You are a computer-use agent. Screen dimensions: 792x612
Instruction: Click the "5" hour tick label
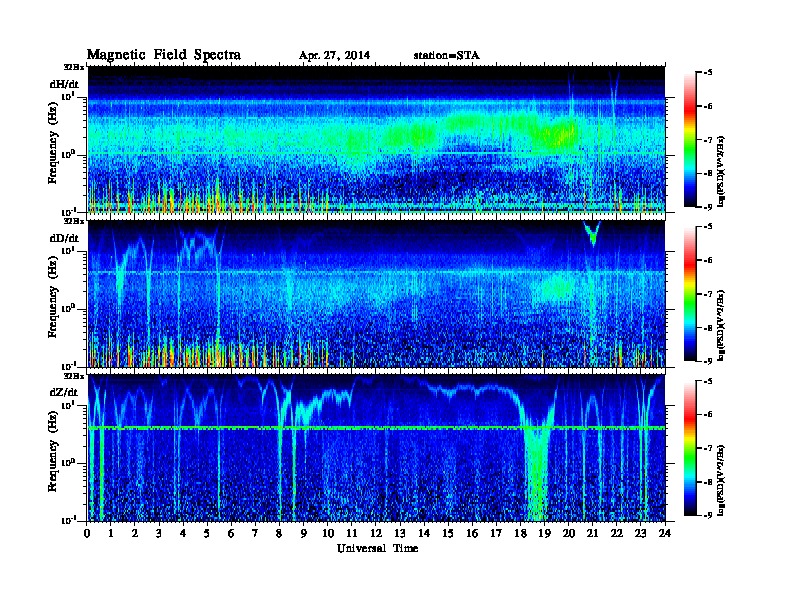click(x=207, y=533)
